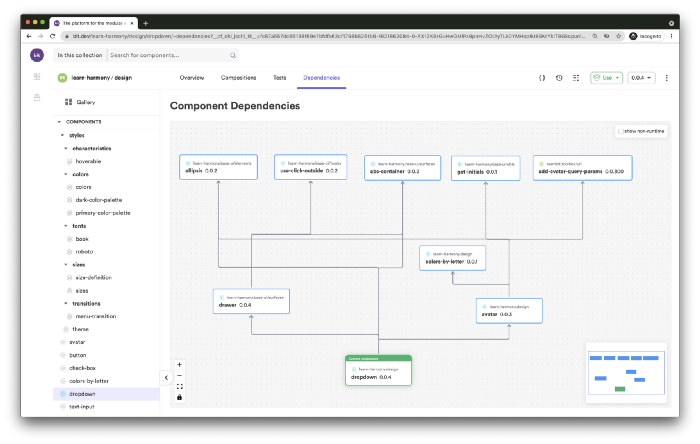Click the In this collection filter
Image resolution: width=700 pixels, height=444 pixels.
coord(79,55)
